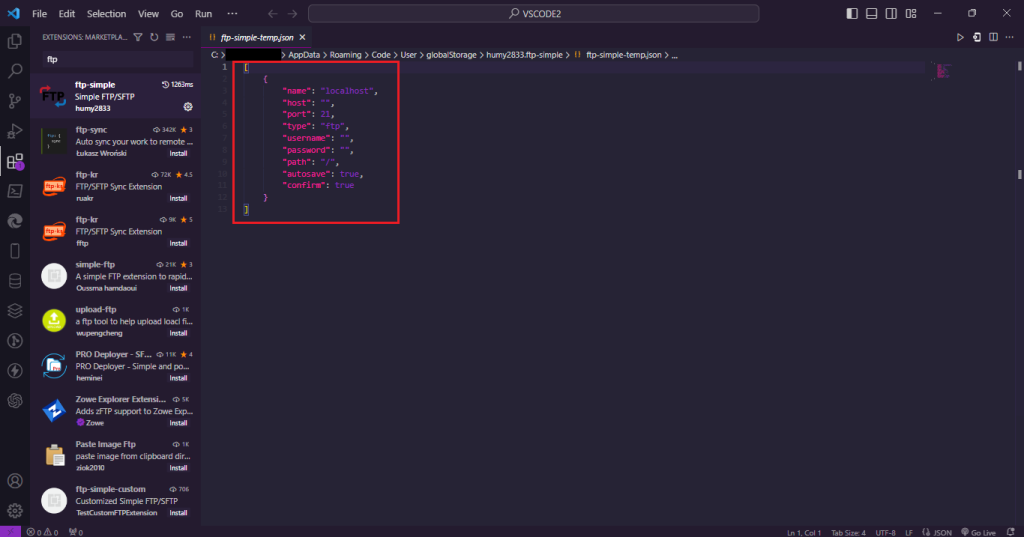Open the Microsoft Edge tools icon

pos(14,221)
